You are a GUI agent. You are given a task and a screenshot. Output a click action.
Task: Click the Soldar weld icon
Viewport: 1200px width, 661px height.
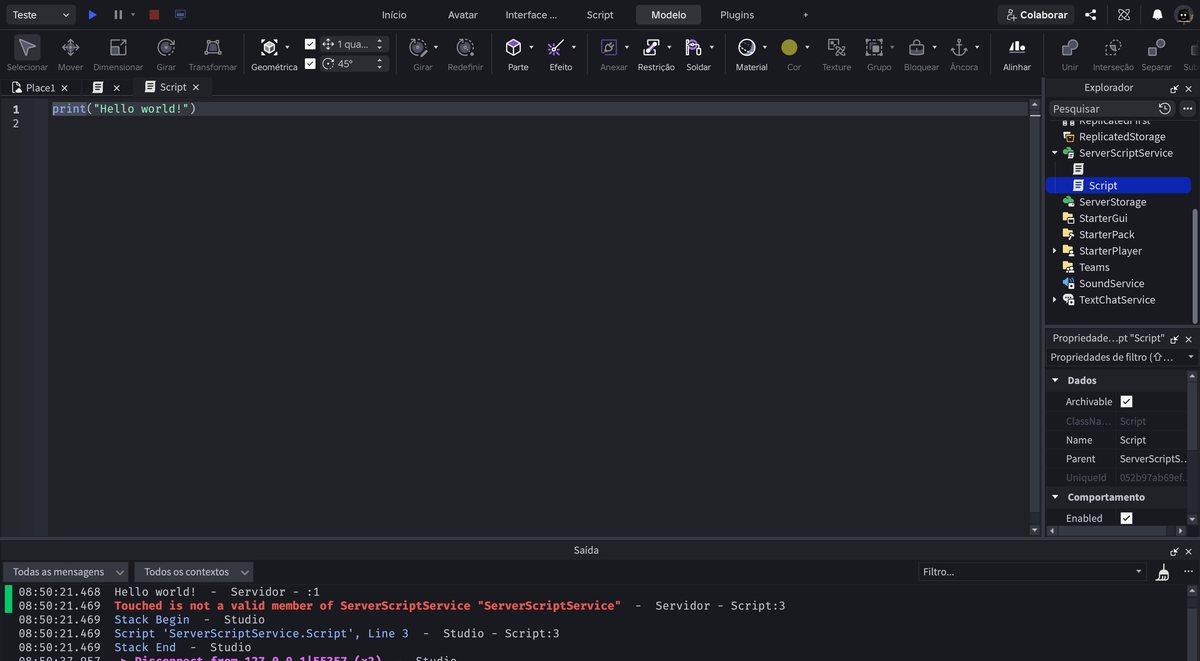pos(694,47)
